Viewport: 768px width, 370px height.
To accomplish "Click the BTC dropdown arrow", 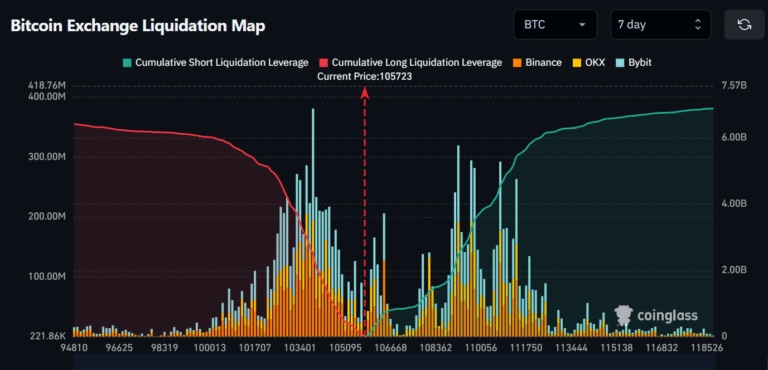I will click(x=582, y=25).
